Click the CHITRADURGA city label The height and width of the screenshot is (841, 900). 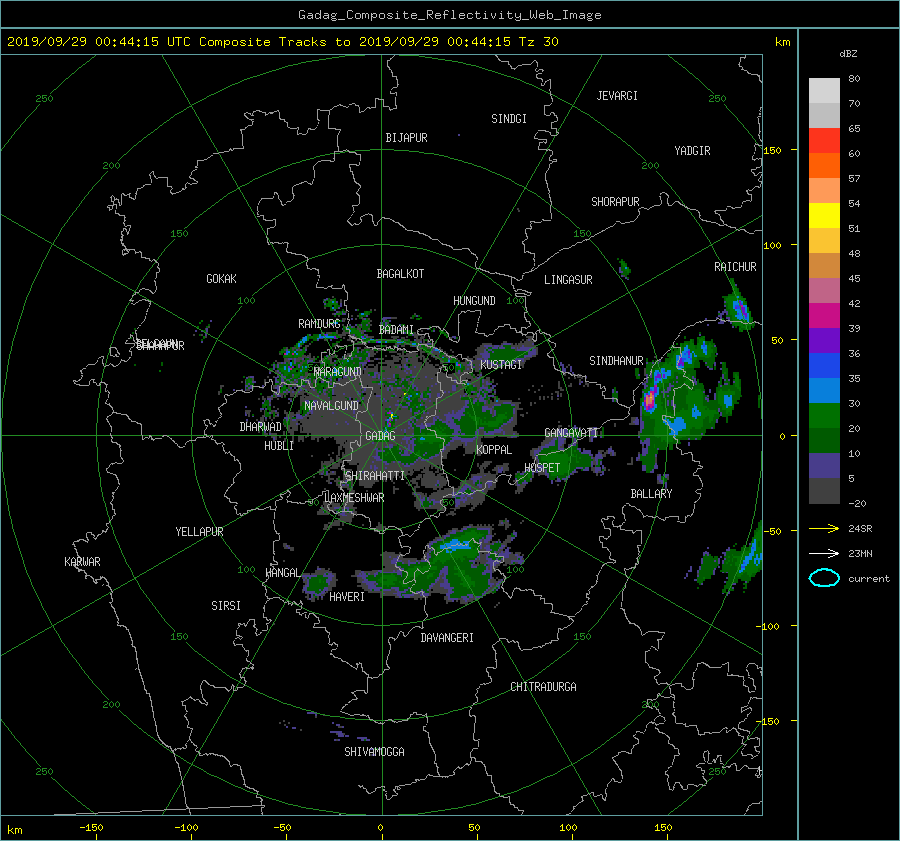coord(543,687)
